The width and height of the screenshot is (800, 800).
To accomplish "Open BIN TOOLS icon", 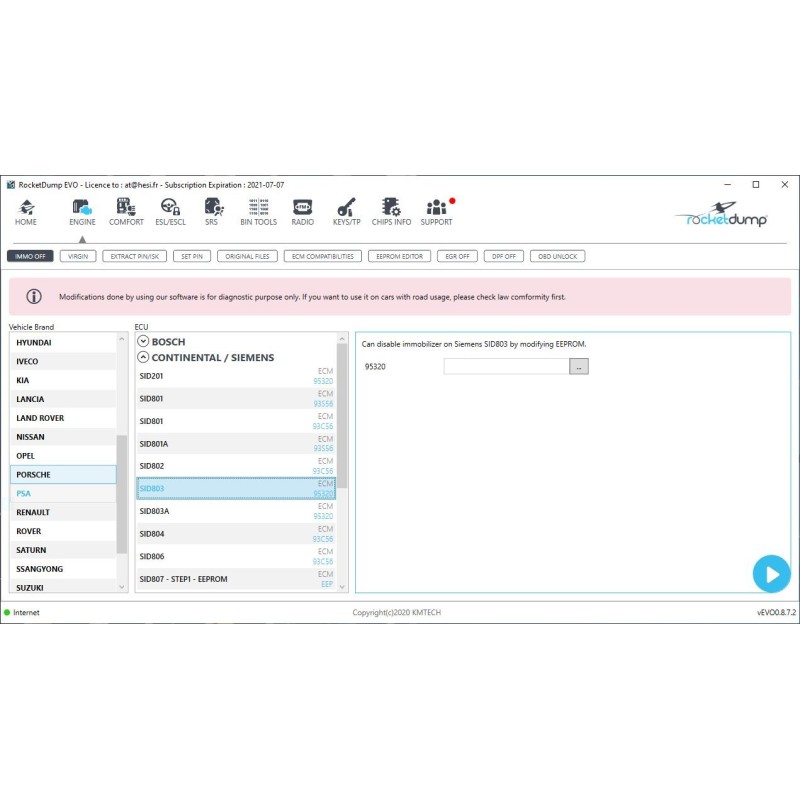I will (x=258, y=208).
